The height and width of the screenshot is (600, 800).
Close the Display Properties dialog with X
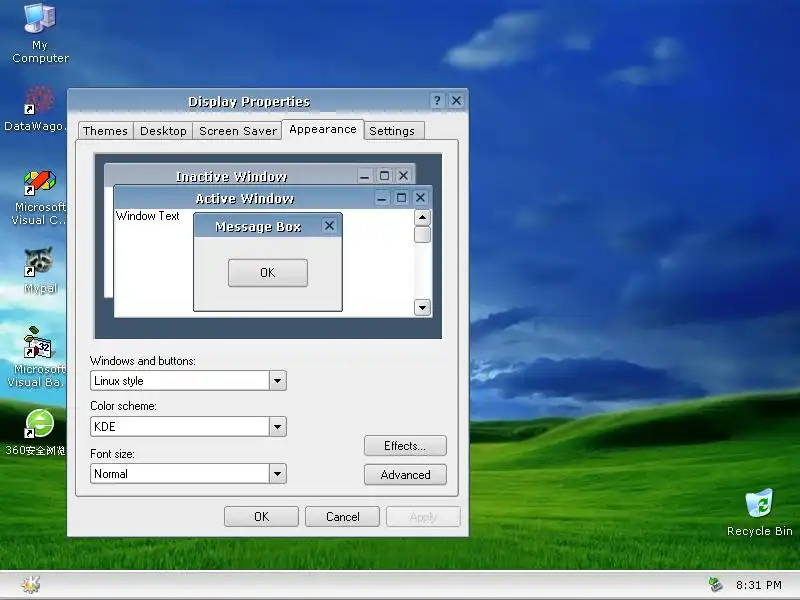456,101
